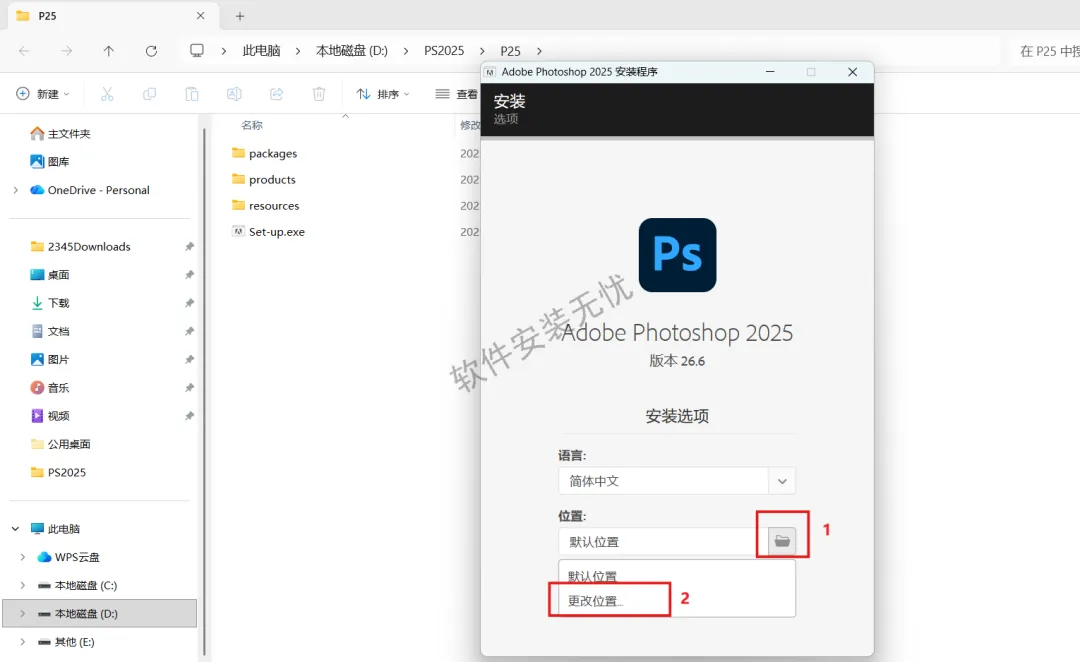Click the 默认位置 location field
The width and height of the screenshot is (1080, 662).
(663, 541)
